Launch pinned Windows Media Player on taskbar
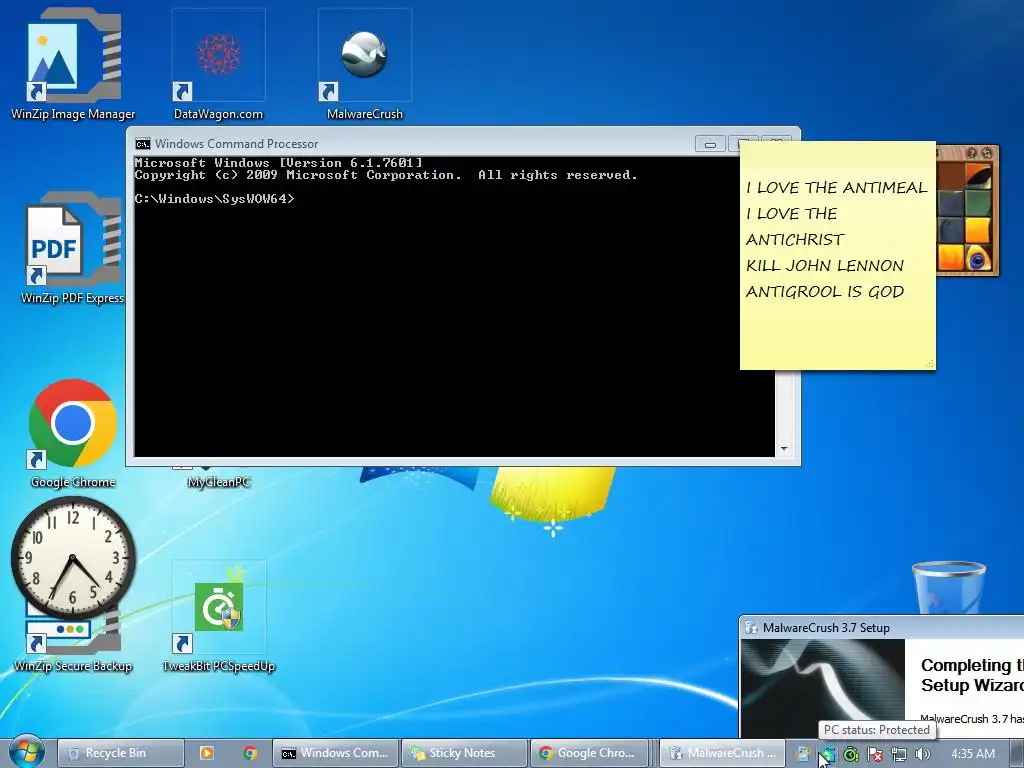 (x=206, y=753)
